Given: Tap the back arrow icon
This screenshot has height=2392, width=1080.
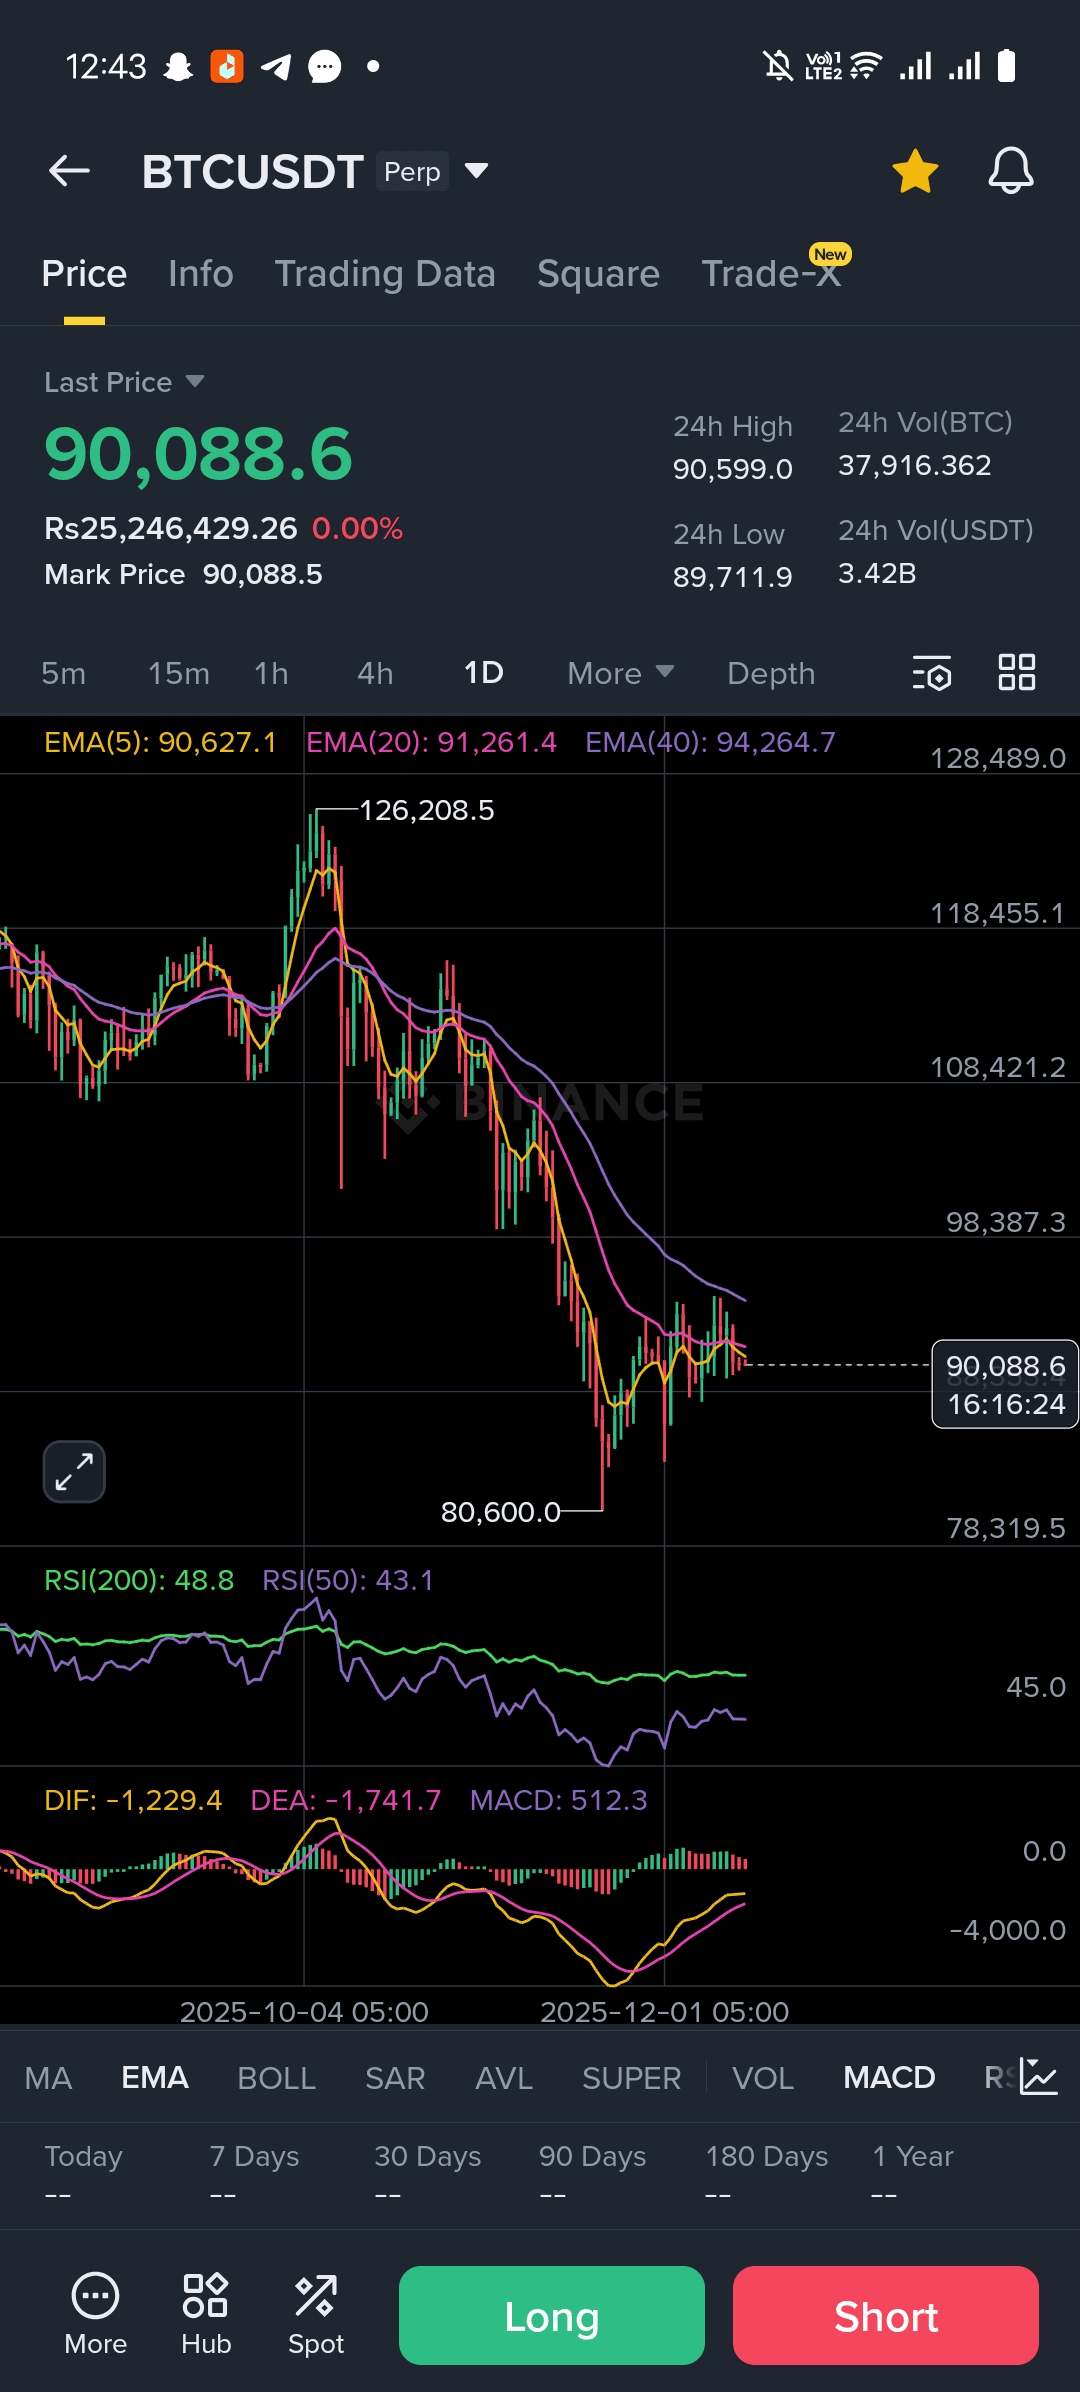Looking at the screenshot, I should (x=70, y=171).
